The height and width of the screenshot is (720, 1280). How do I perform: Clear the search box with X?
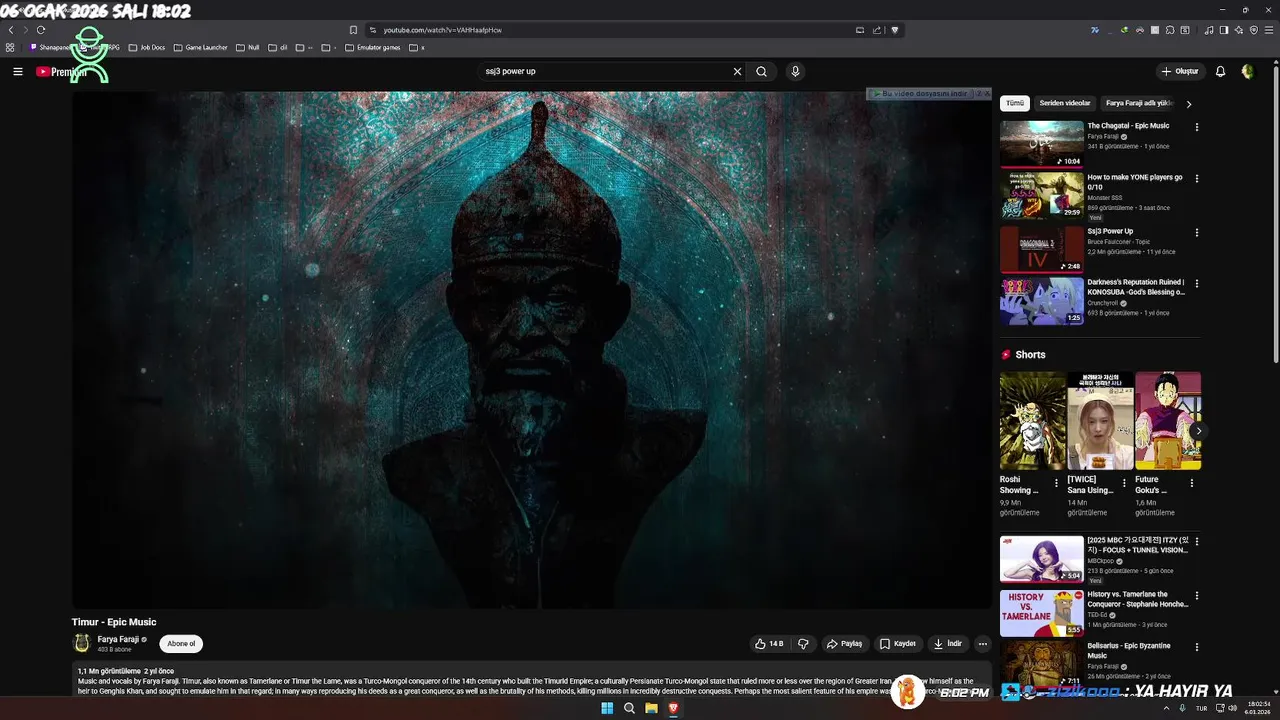737,71
